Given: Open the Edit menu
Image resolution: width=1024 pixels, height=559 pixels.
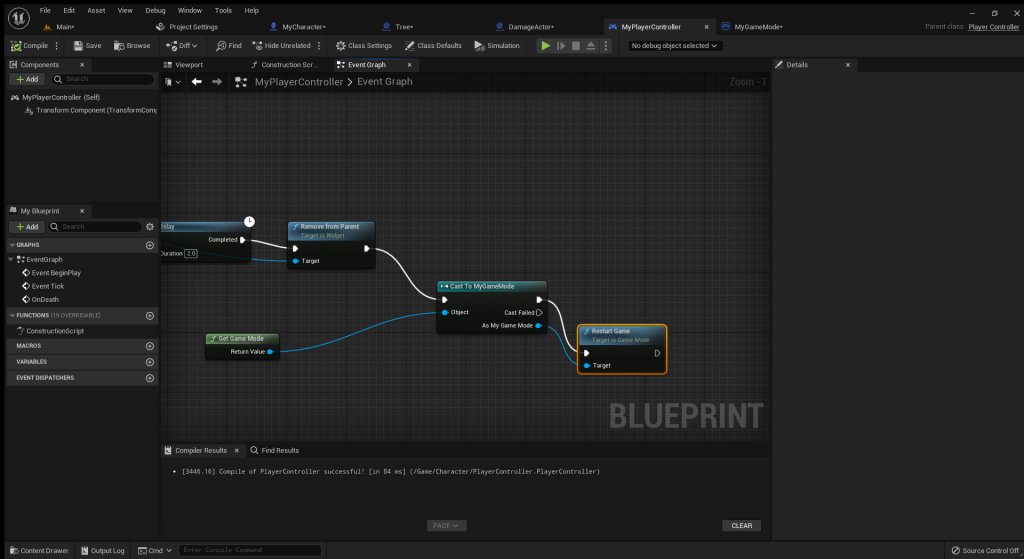Looking at the screenshot, I should [69, 10].
